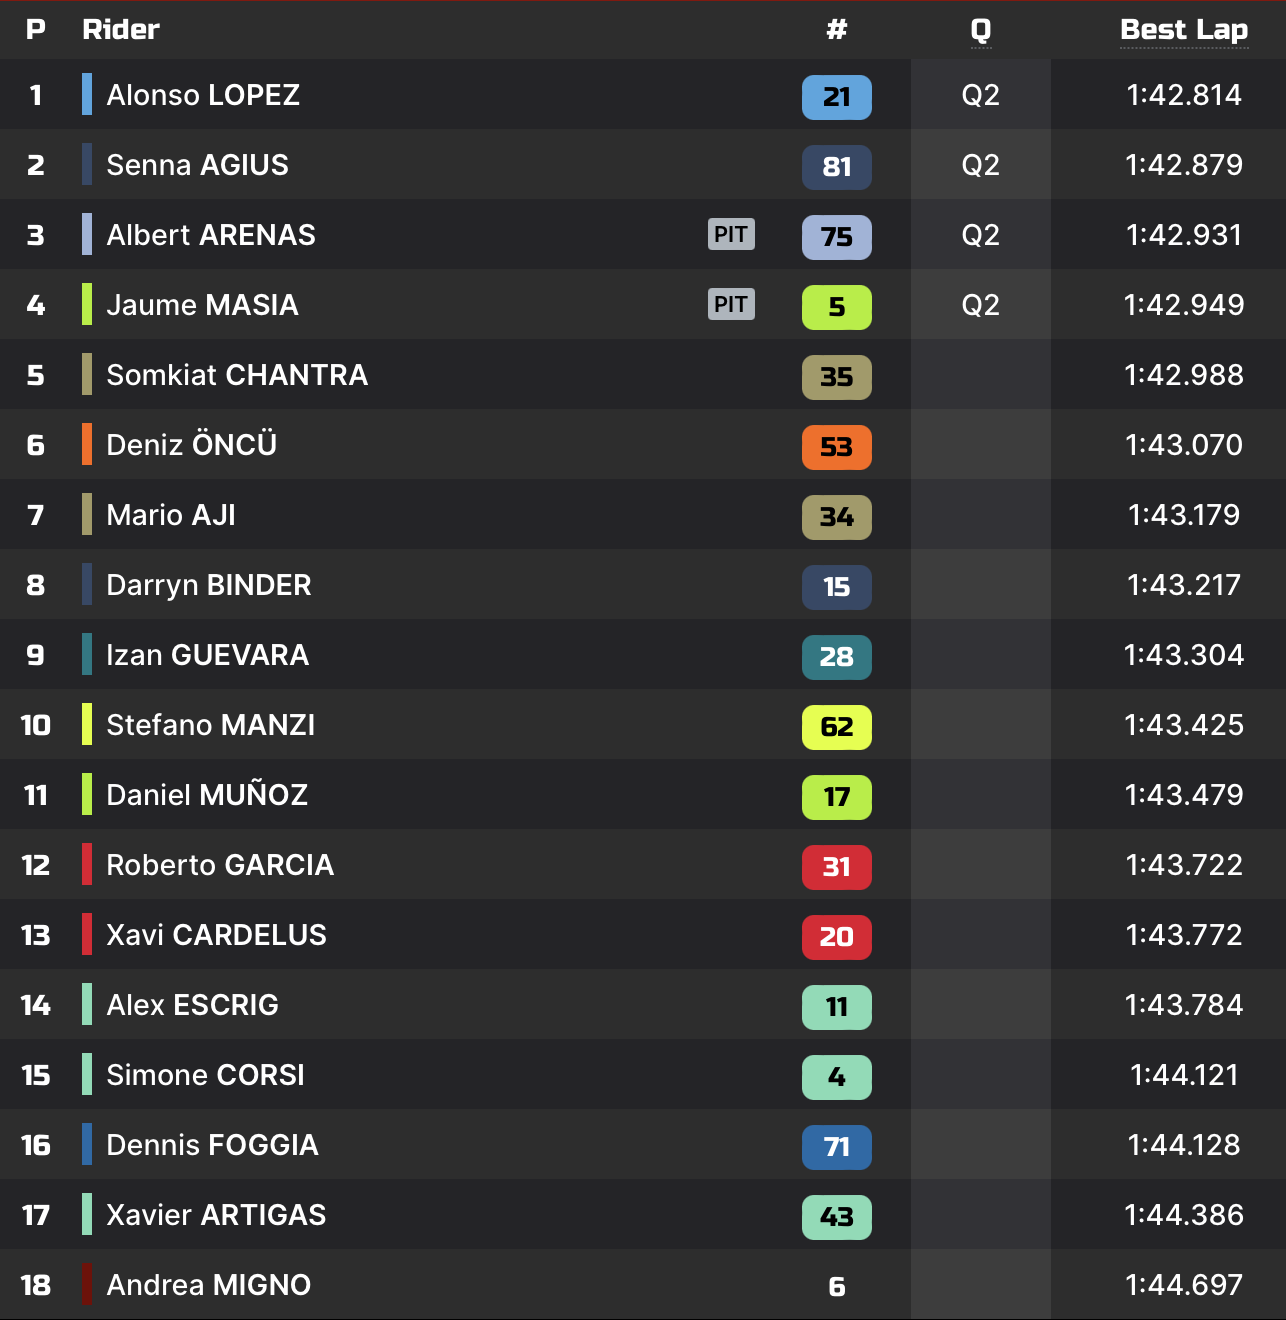
Task: Click the P position column header
Action: [36, 30]
